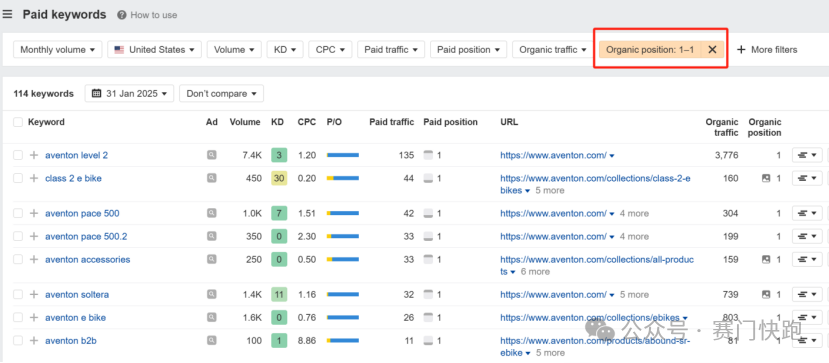Toggle the select-all checkbox in Keyword header
This screenshot has width=829, height=363.
tap(18, 122)
